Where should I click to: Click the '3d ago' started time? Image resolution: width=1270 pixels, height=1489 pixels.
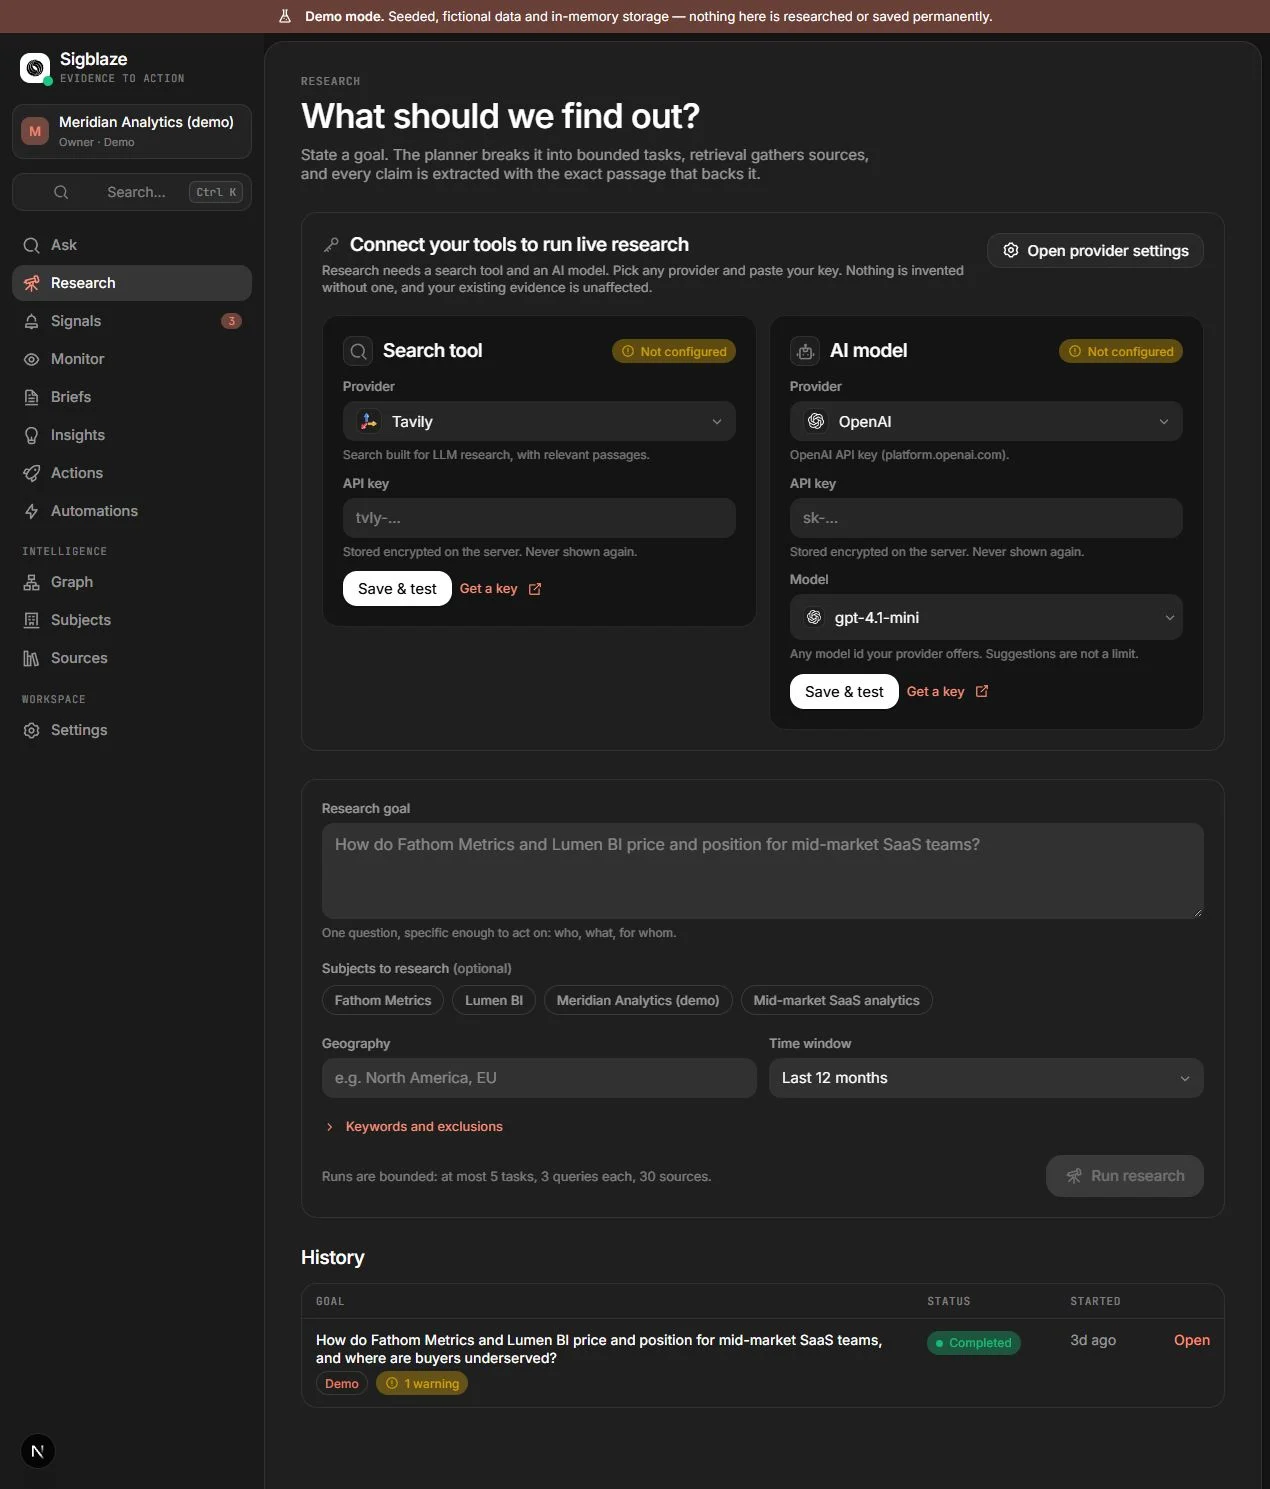coord(1093,1340)
